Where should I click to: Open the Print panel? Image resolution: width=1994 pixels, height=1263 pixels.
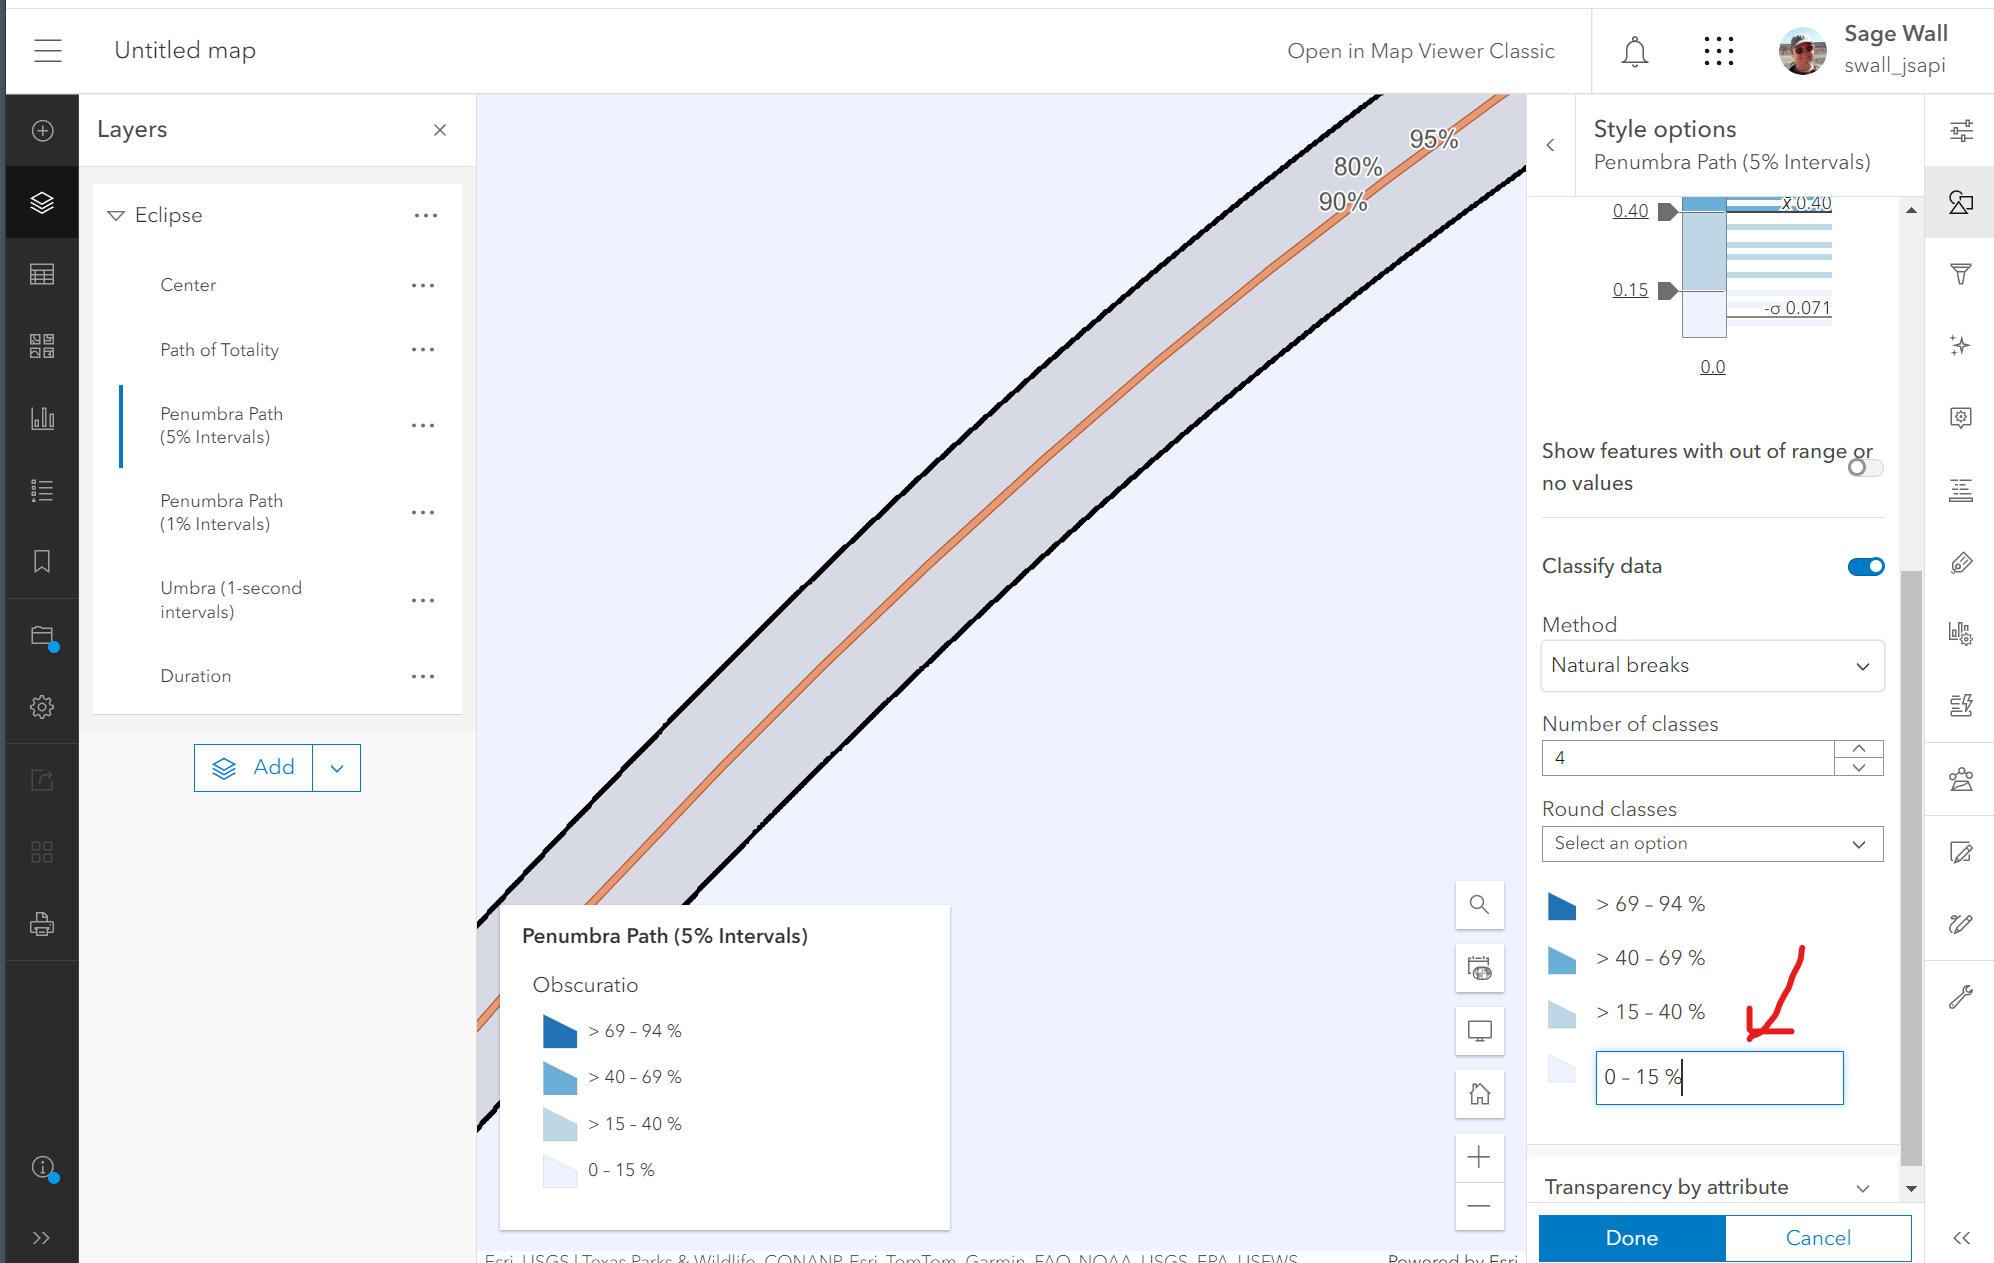coord(42,924)
